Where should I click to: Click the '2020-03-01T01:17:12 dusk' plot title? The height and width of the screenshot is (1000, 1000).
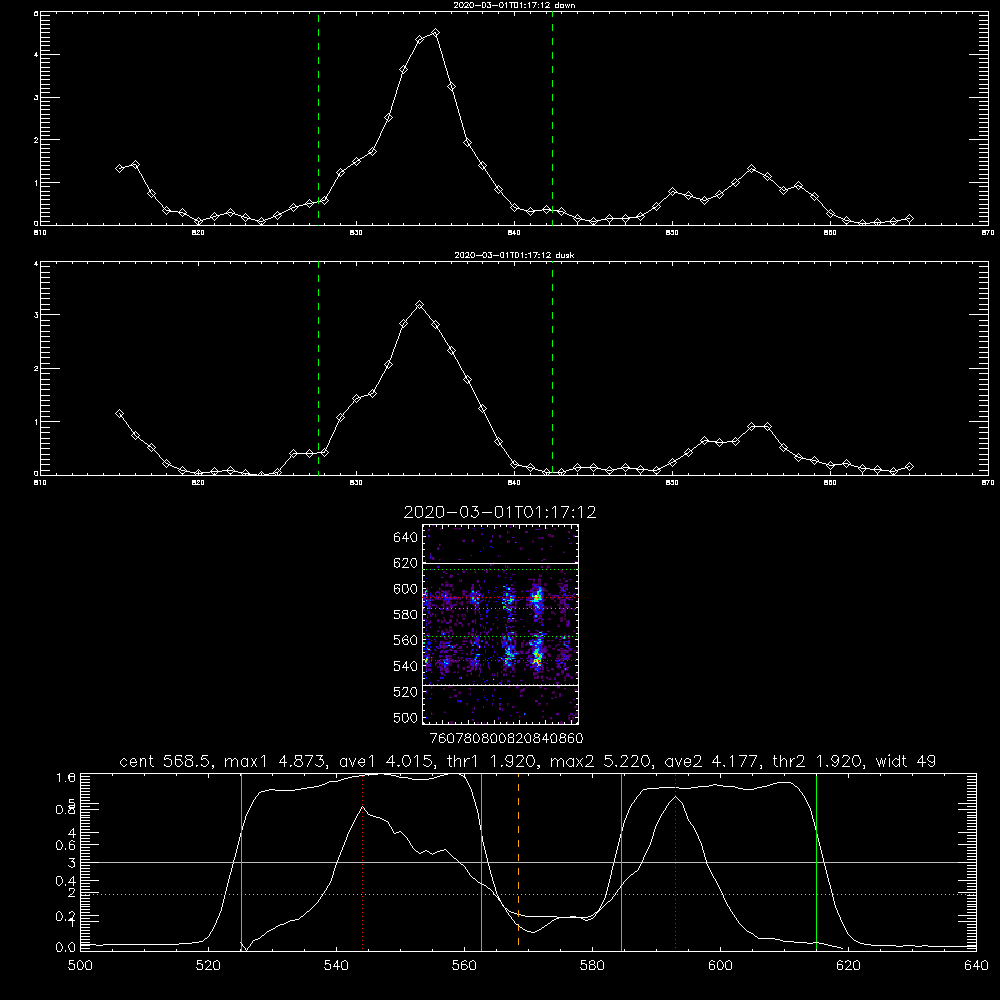point(514,255)
